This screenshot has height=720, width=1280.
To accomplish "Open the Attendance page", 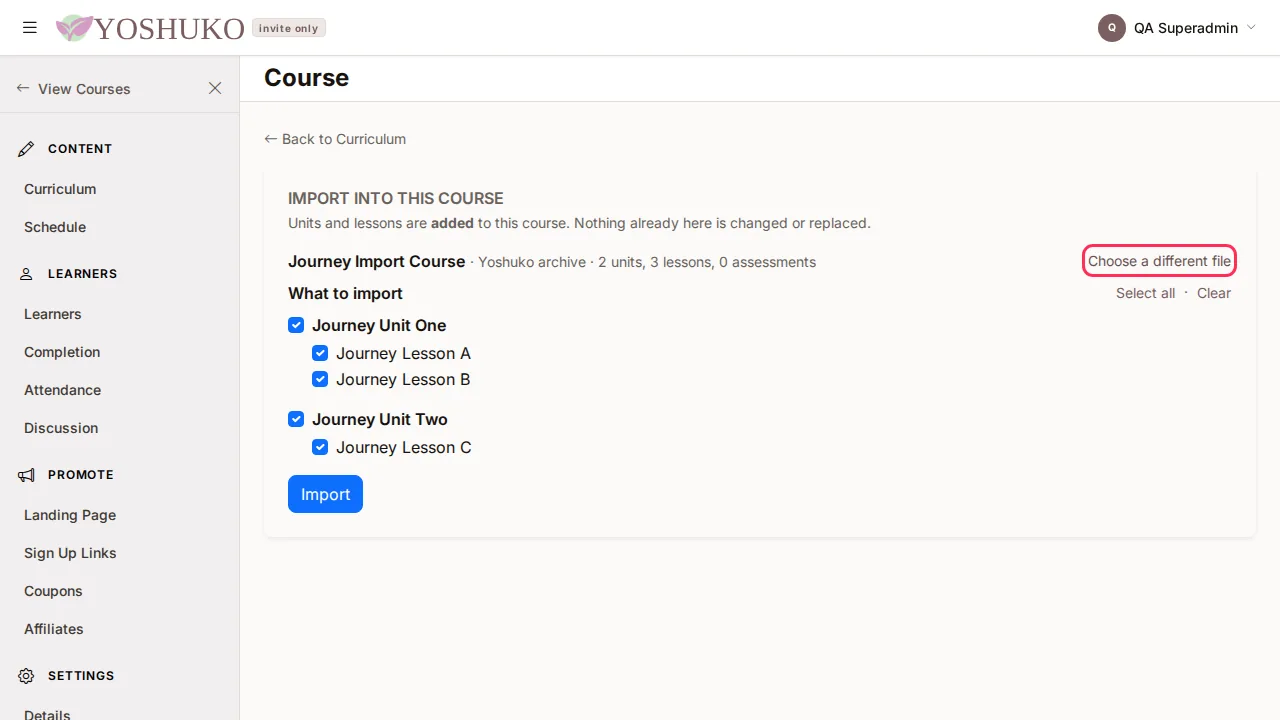I will tap(63, 390).
